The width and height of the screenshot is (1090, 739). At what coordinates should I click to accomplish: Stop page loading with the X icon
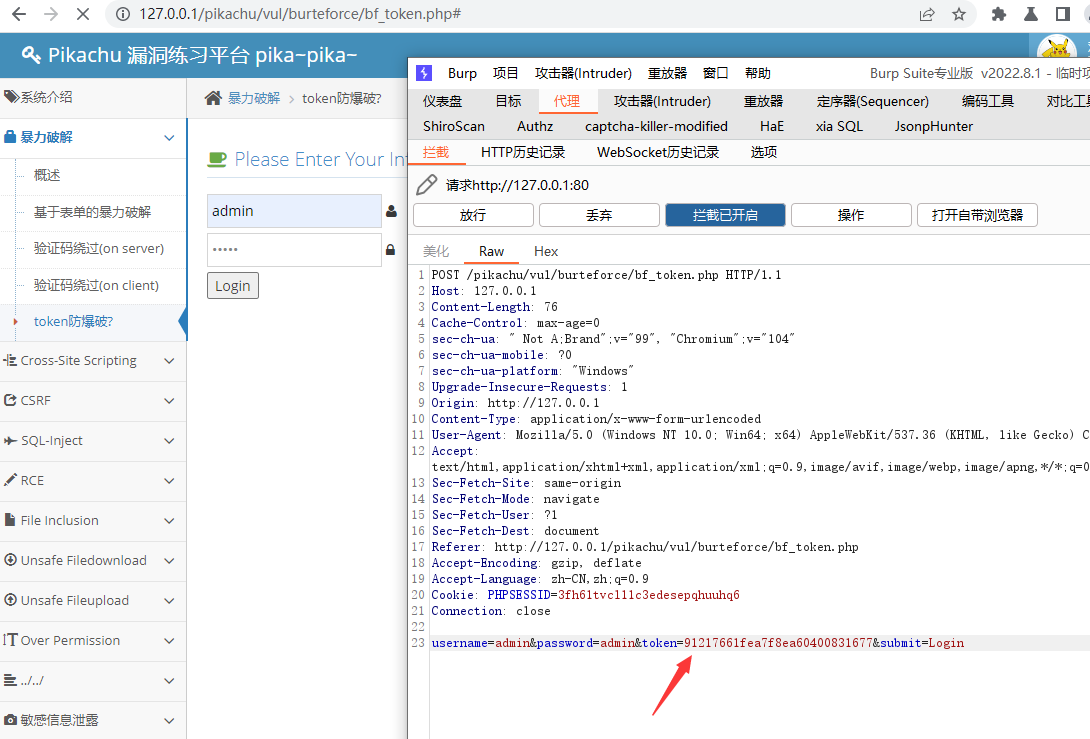click(x=83, y=14)
